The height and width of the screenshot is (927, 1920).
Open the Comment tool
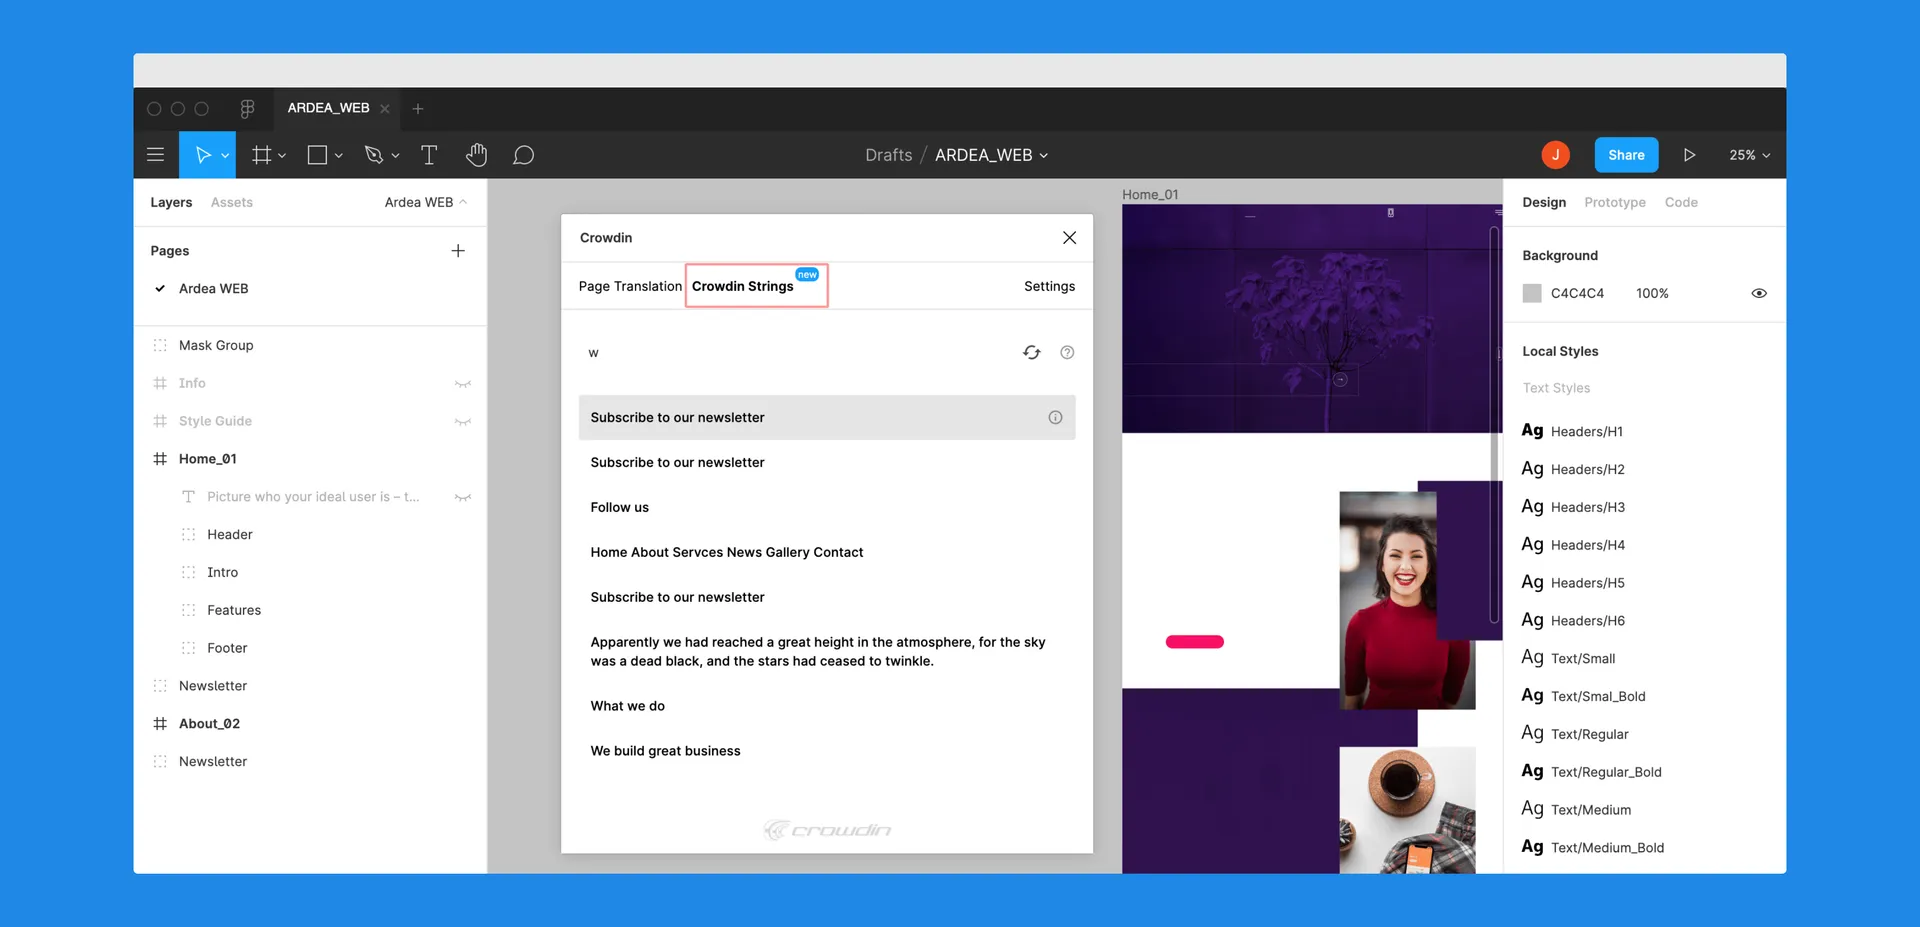524,155
